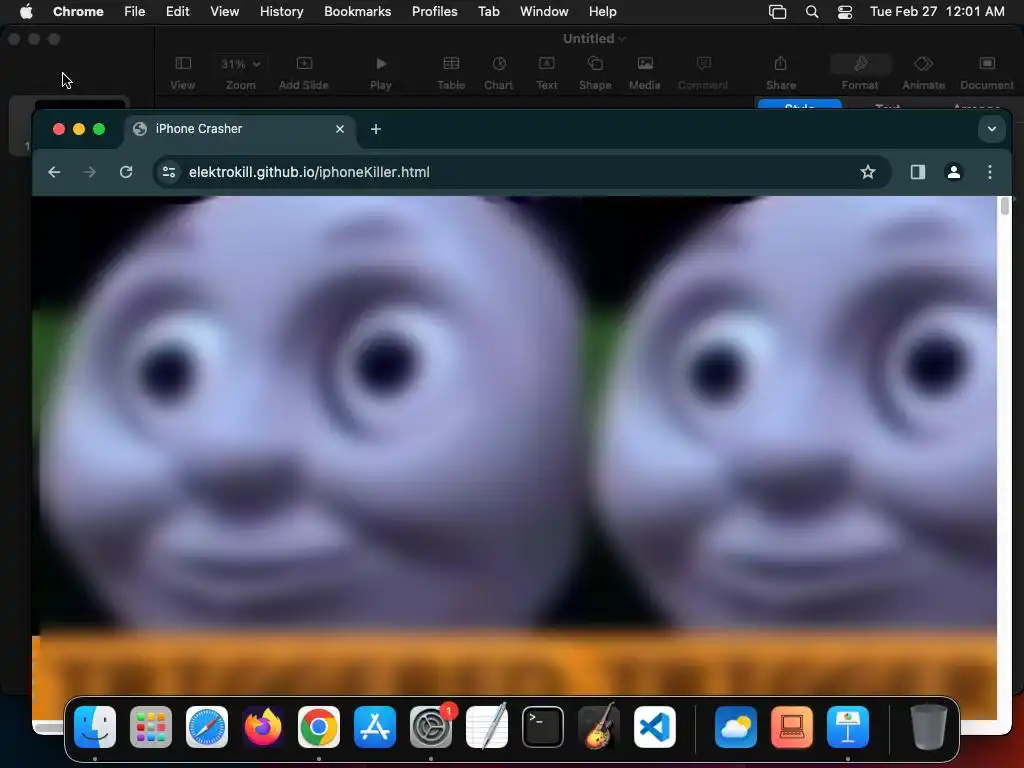Screen dimensions: 1024x768
Task: Open Spotlight search in menu bar
Action: click(x=812, y=12)
